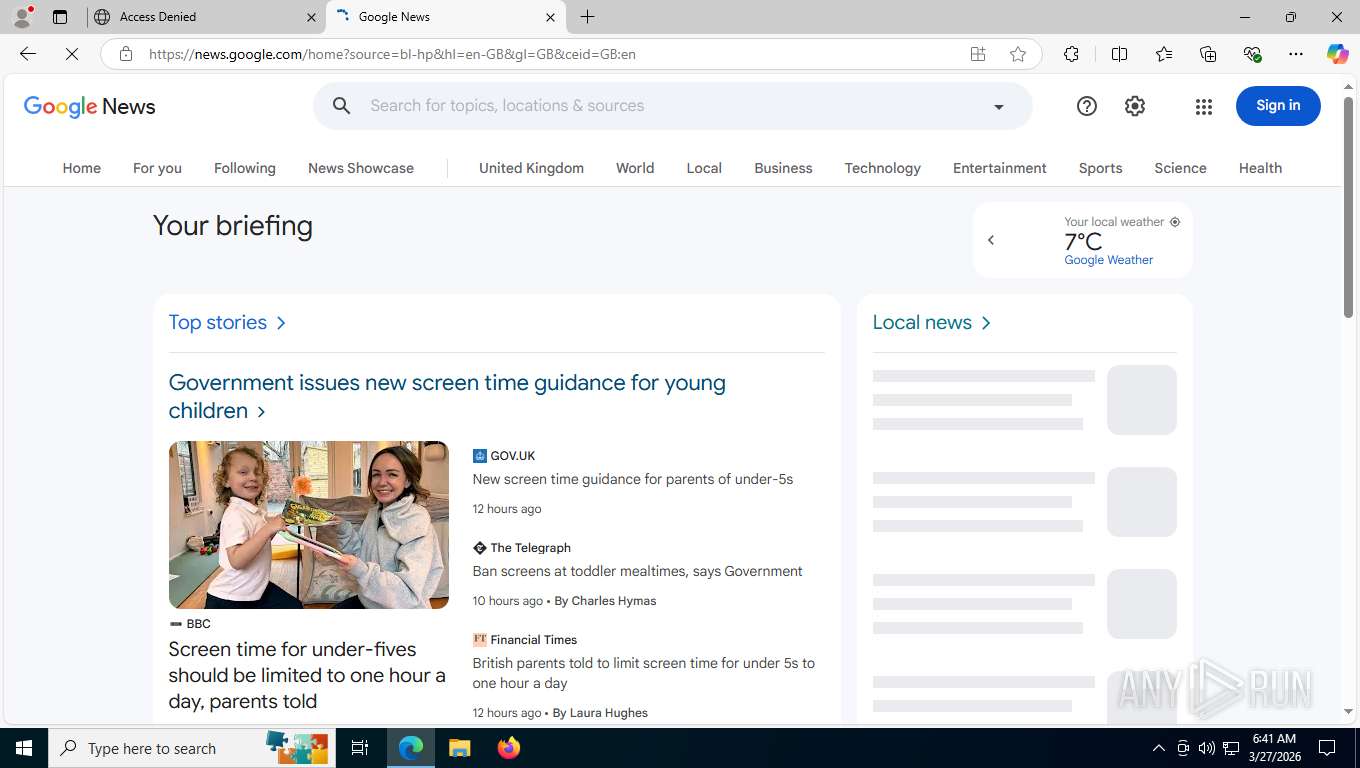Open Windows Start menu
This screenshot has height=768, width=1360.
pos(24,748)
